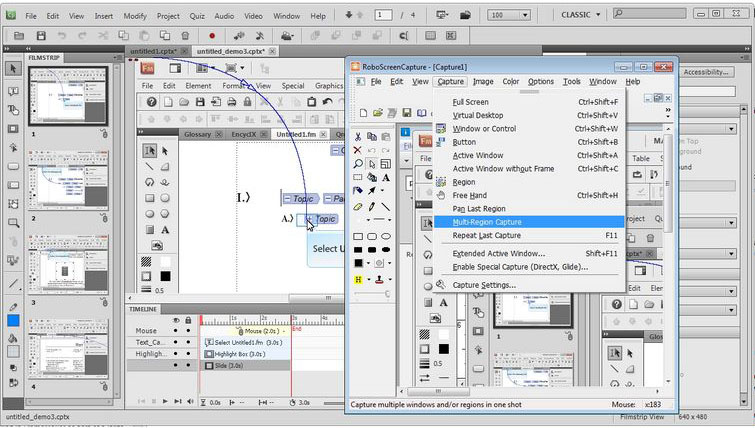
Task: Click the Accessibility... button
Action: (x=706, y=72)
